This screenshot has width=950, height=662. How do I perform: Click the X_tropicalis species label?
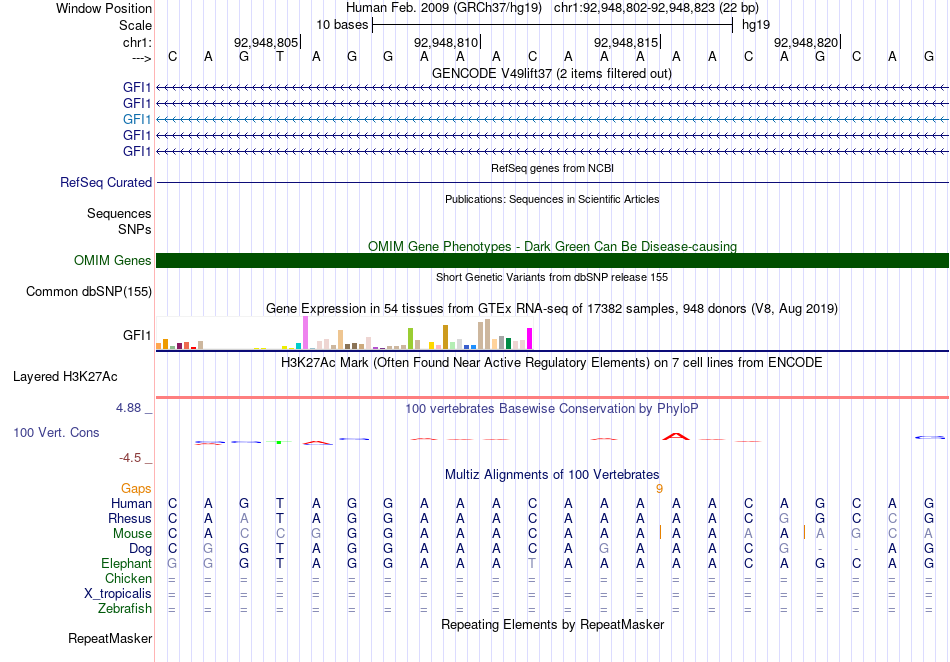click(118, 594)
